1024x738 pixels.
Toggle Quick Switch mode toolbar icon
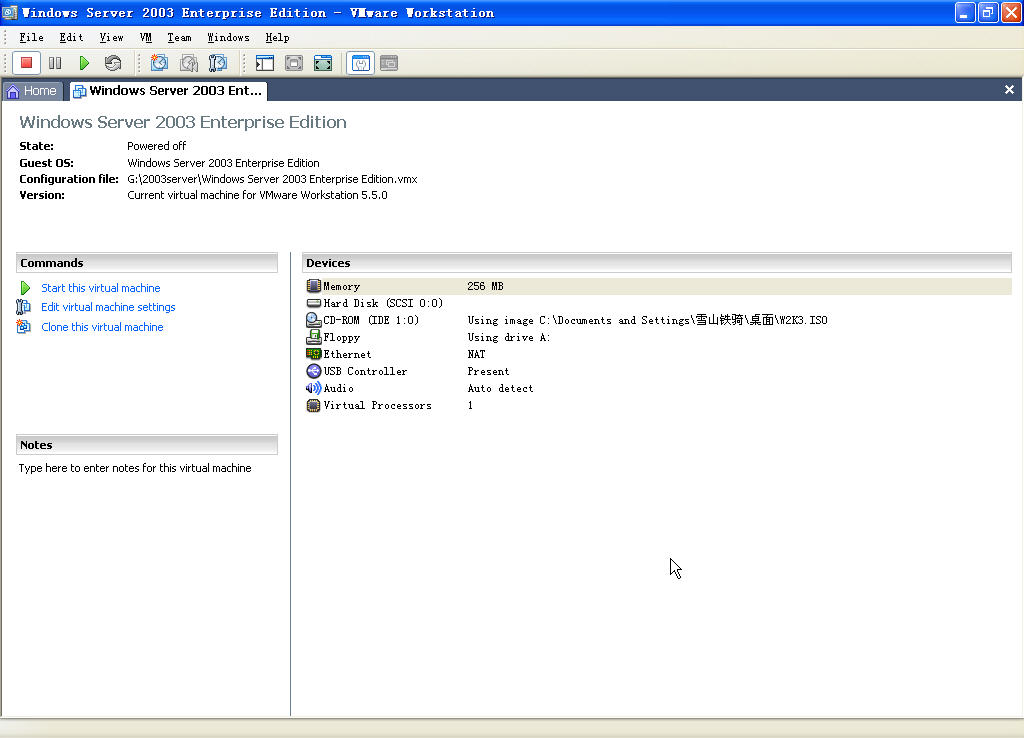pos(294,63)
